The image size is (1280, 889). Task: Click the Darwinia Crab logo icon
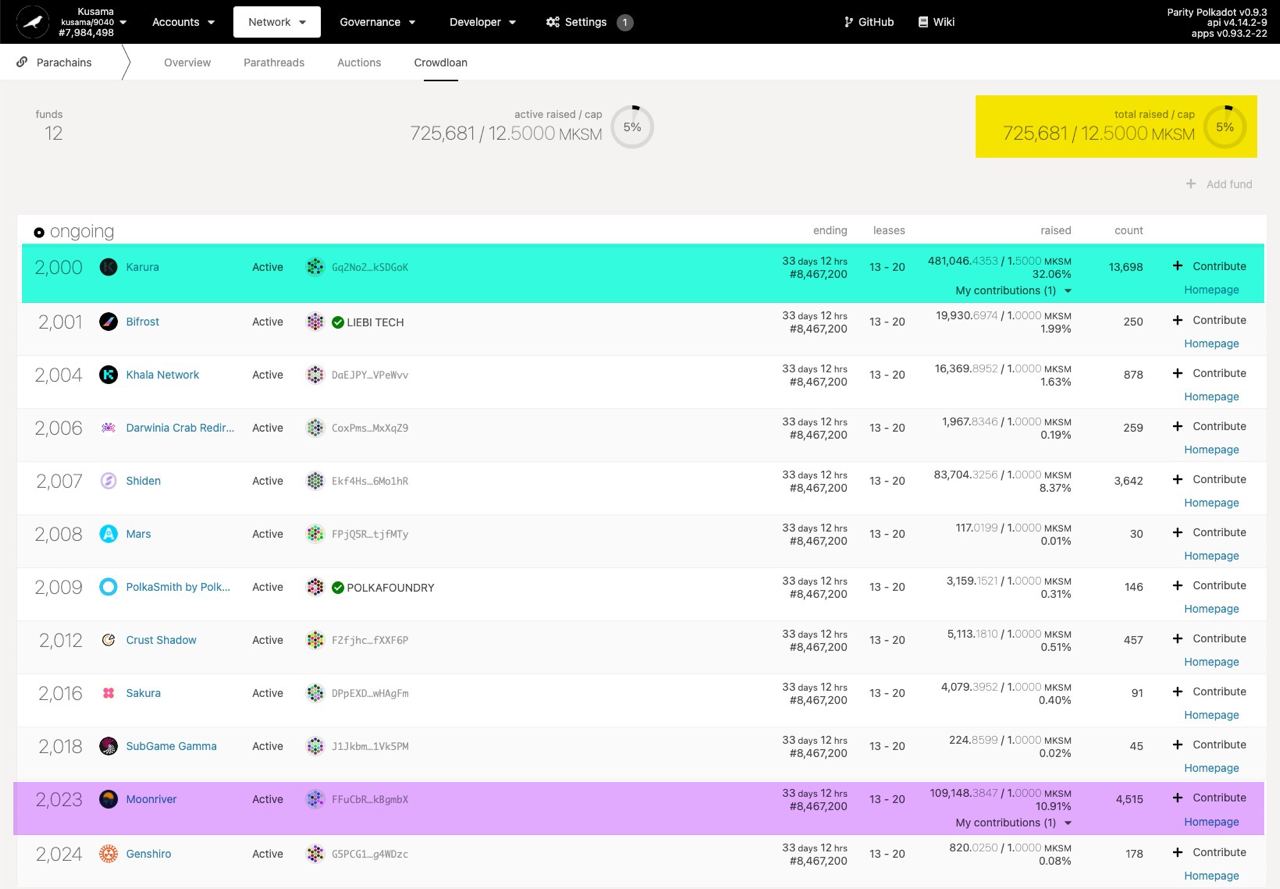[x=109, y=428]
